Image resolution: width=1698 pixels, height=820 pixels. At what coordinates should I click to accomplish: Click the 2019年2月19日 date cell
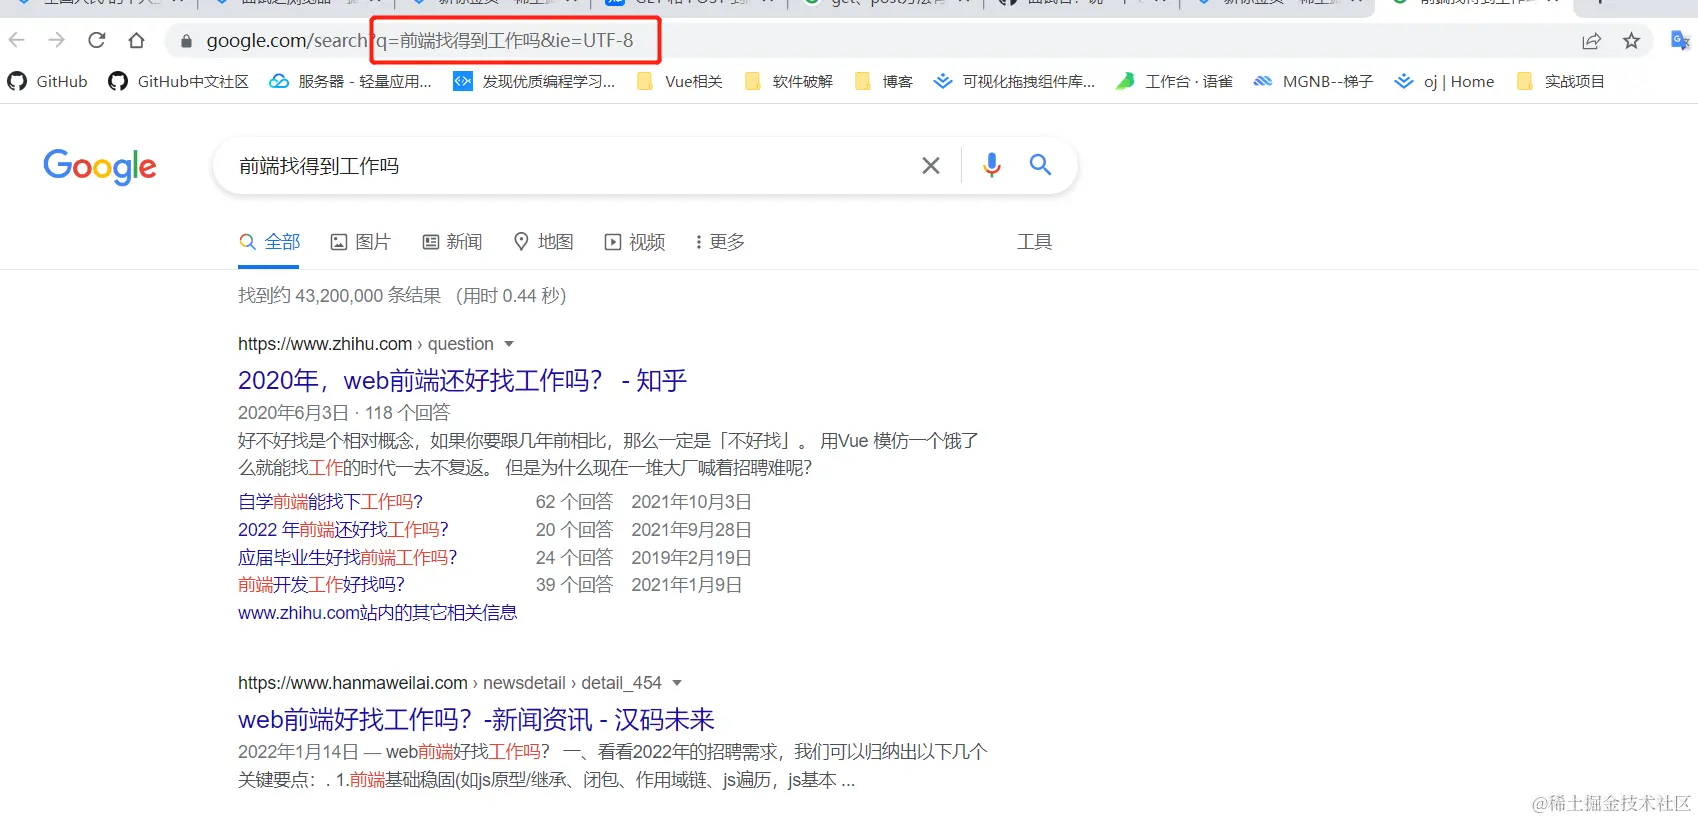pyautogui.click(x=691, y=558)
